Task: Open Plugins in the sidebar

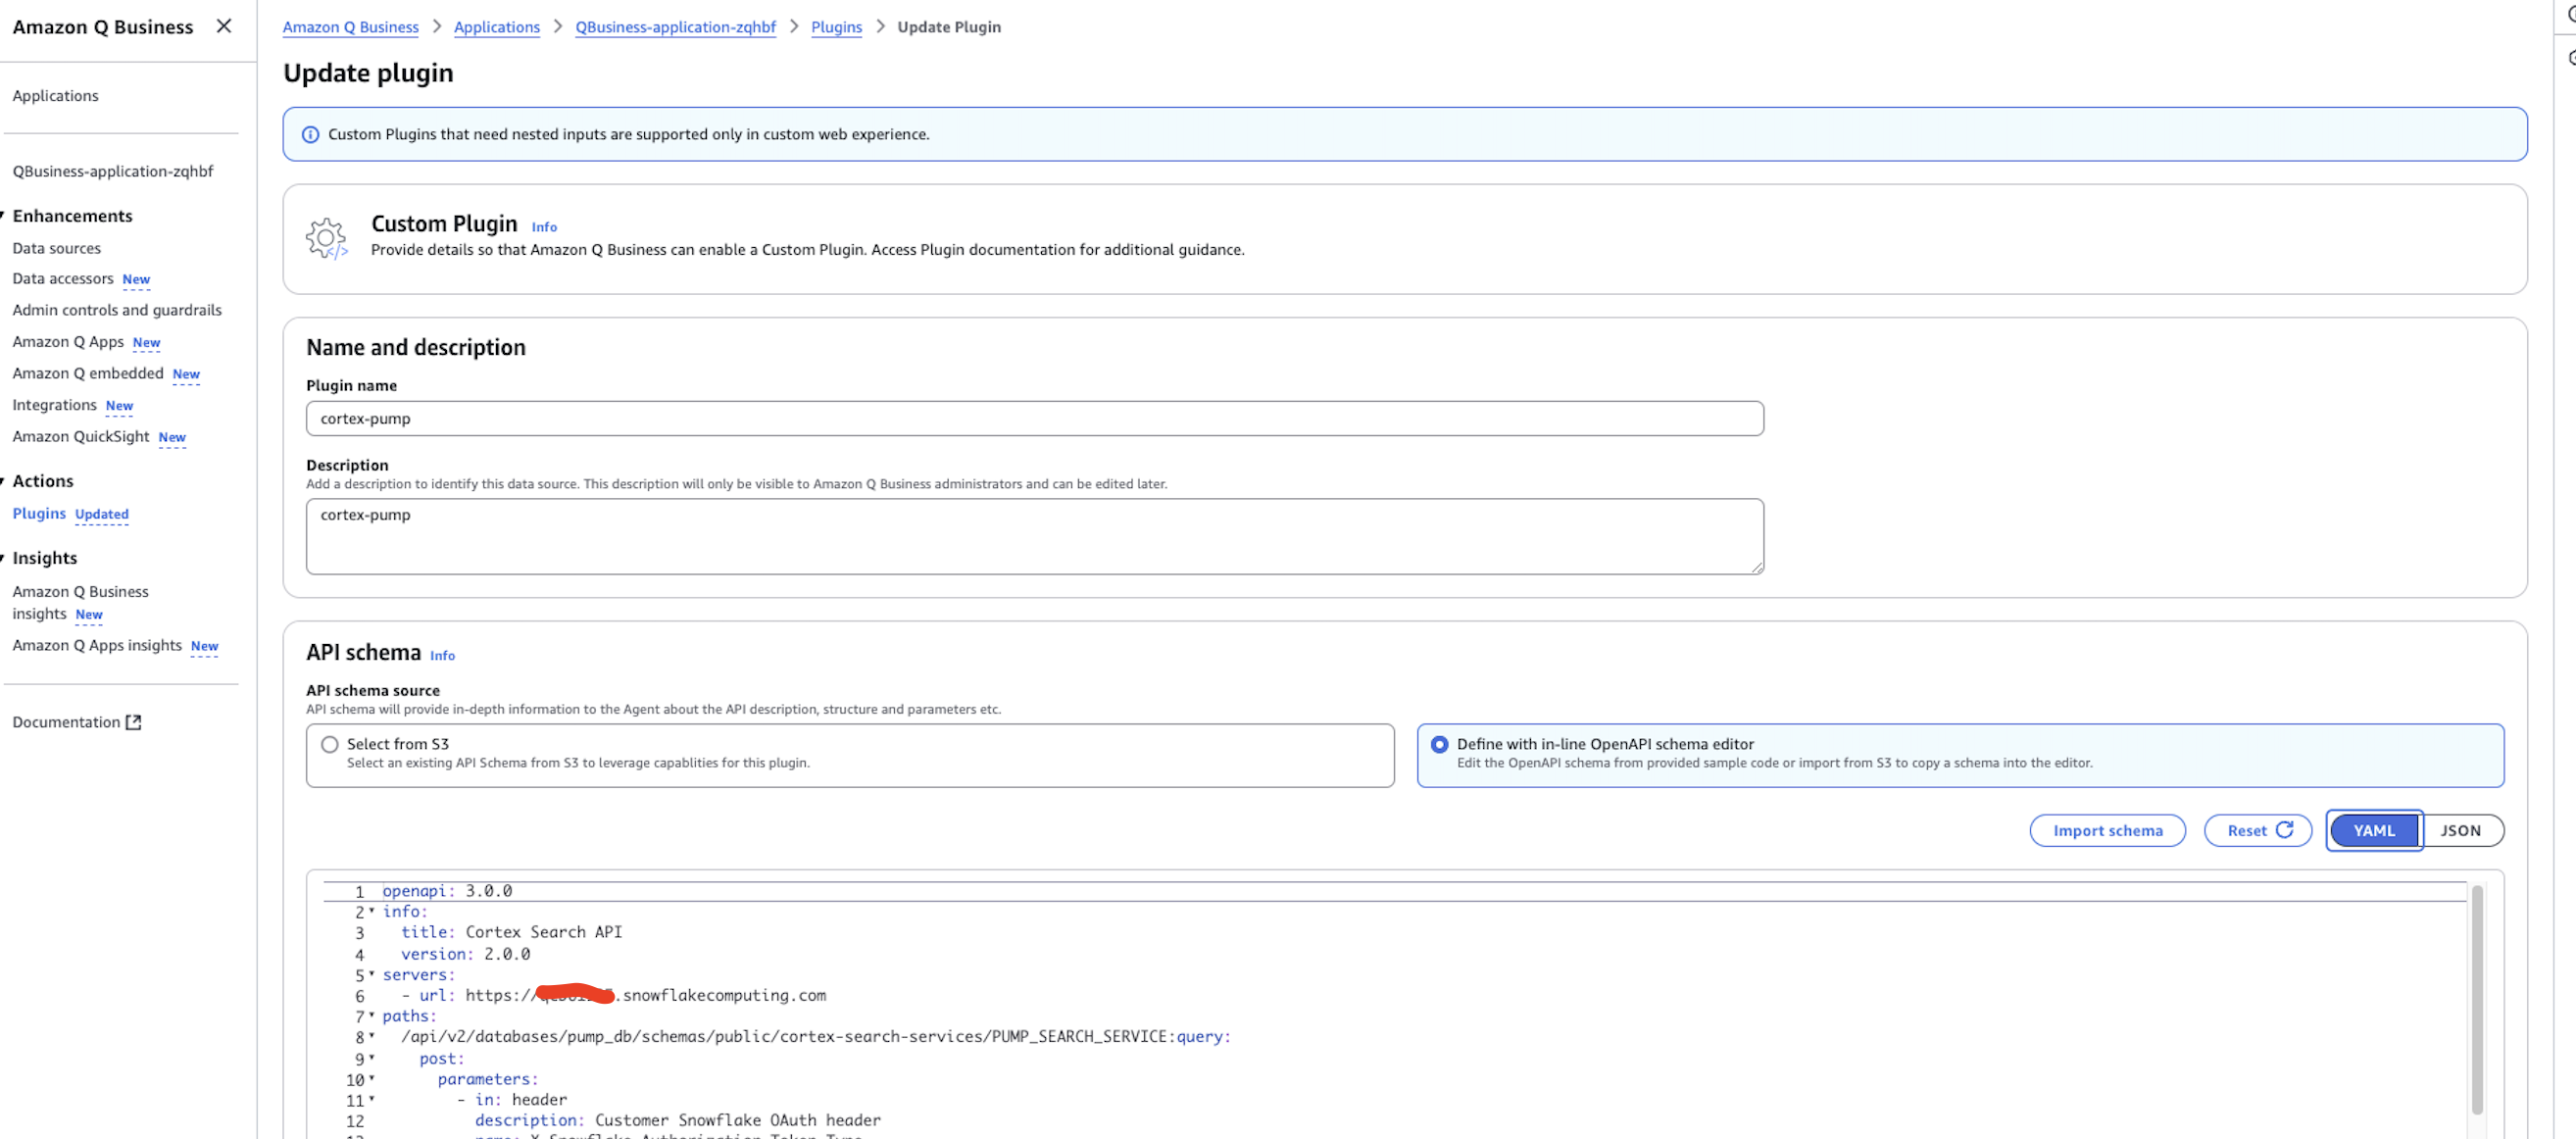Action: (39, 513)
